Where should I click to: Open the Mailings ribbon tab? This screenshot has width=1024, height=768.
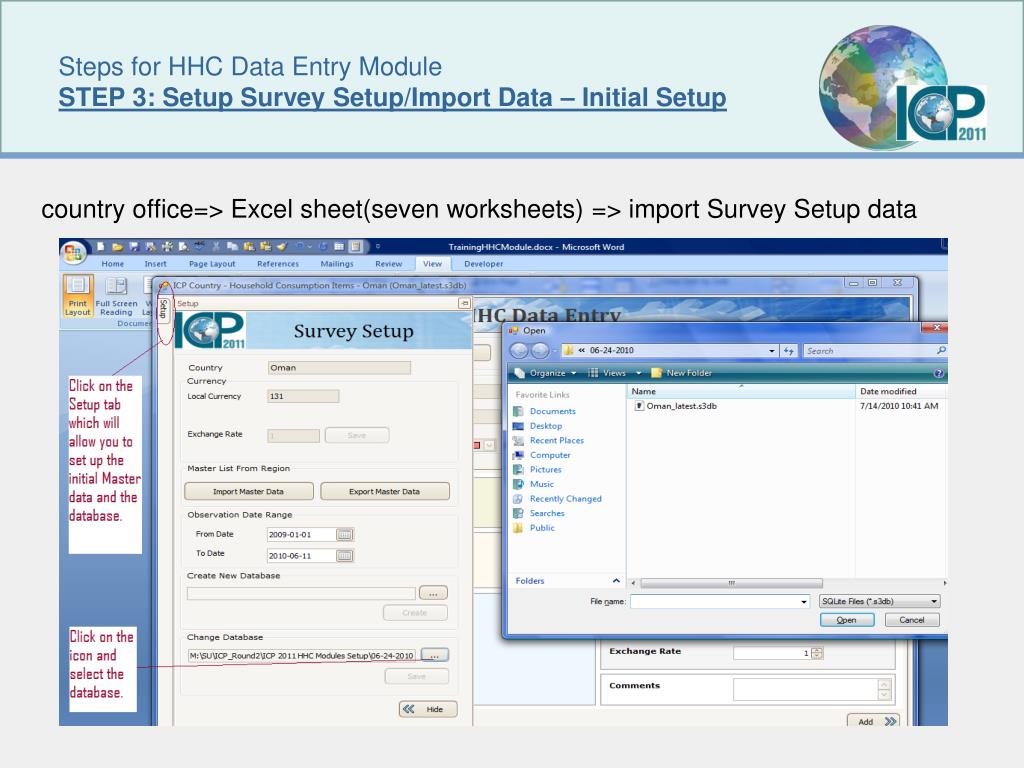[x=337, y=264]
